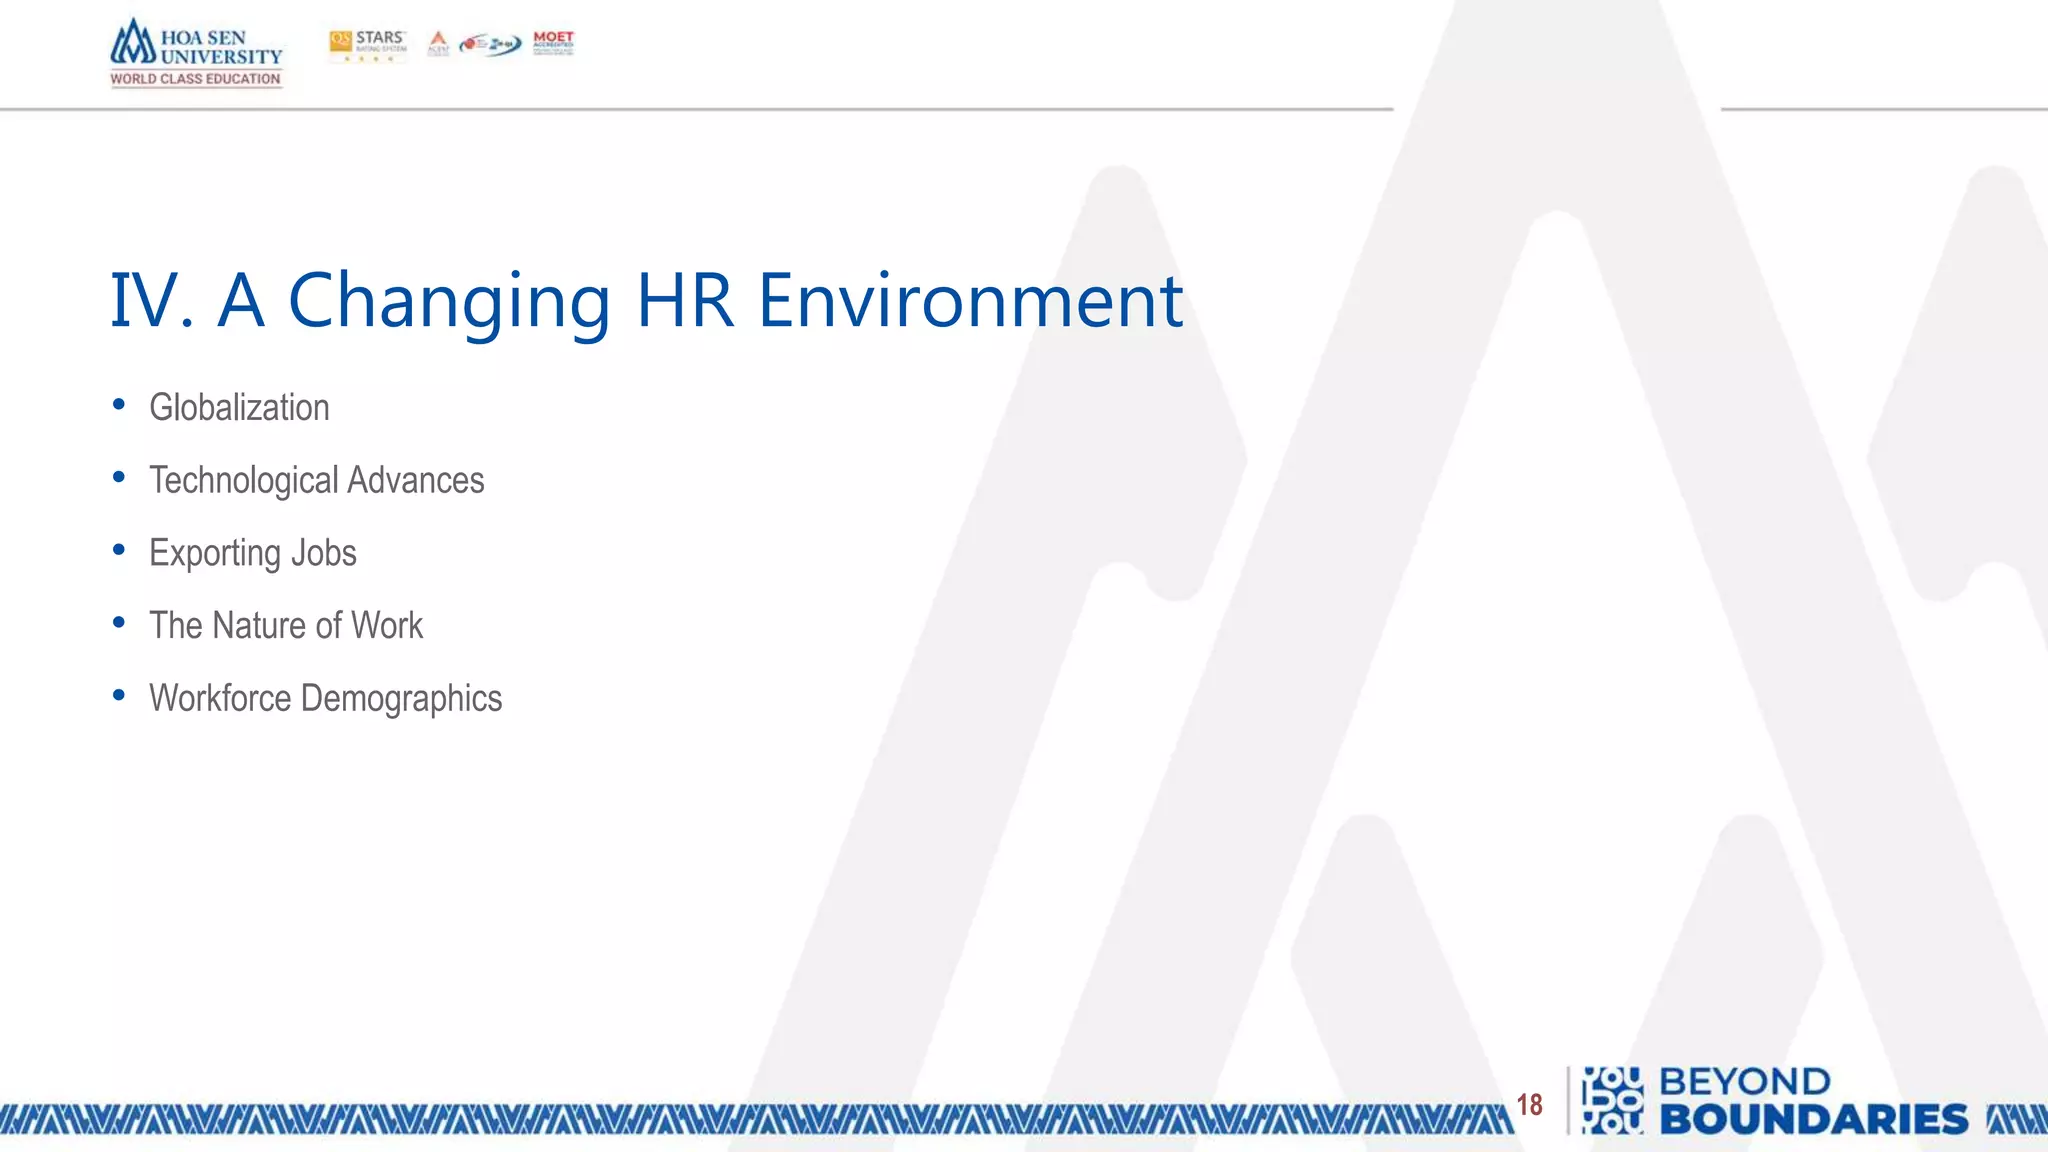The width and height of the screenshot is (2048, 1152).
Task: Click the World Class Education tagline
Action: 196,79
